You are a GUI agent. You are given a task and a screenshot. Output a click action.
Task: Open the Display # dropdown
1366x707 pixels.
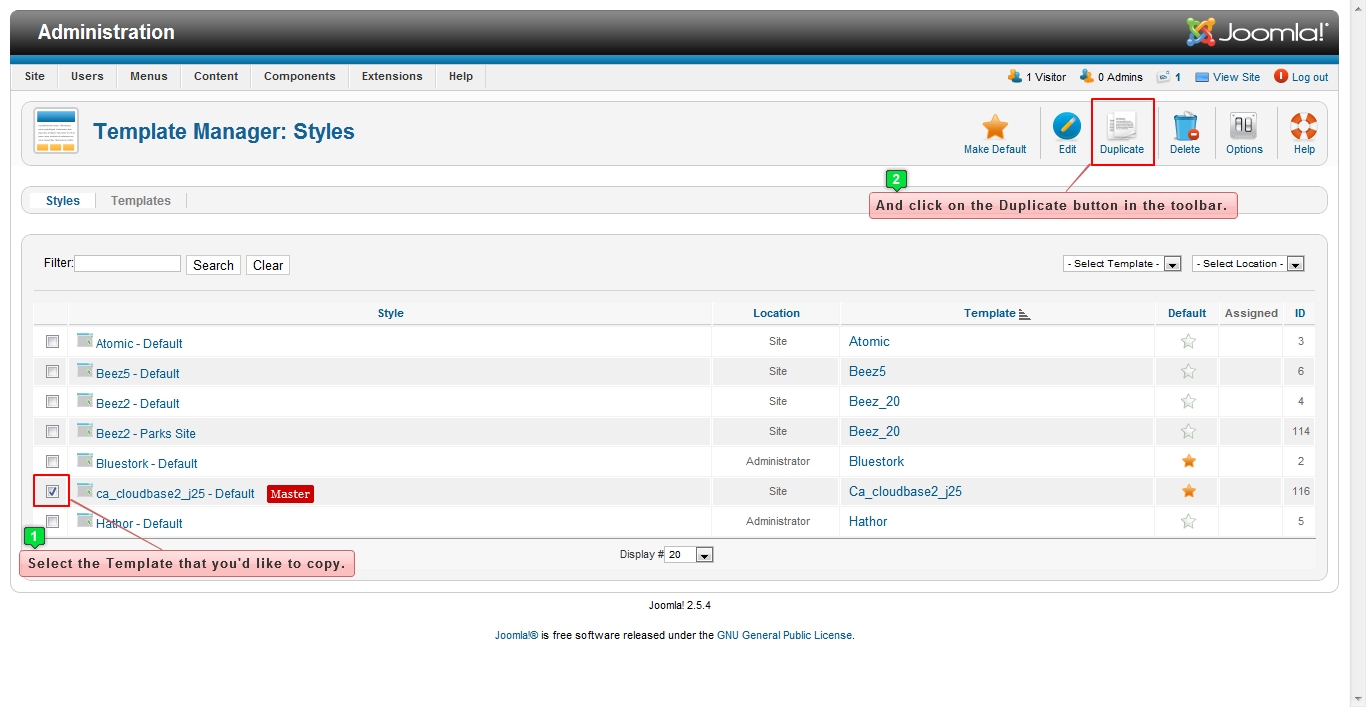[690, 555]
